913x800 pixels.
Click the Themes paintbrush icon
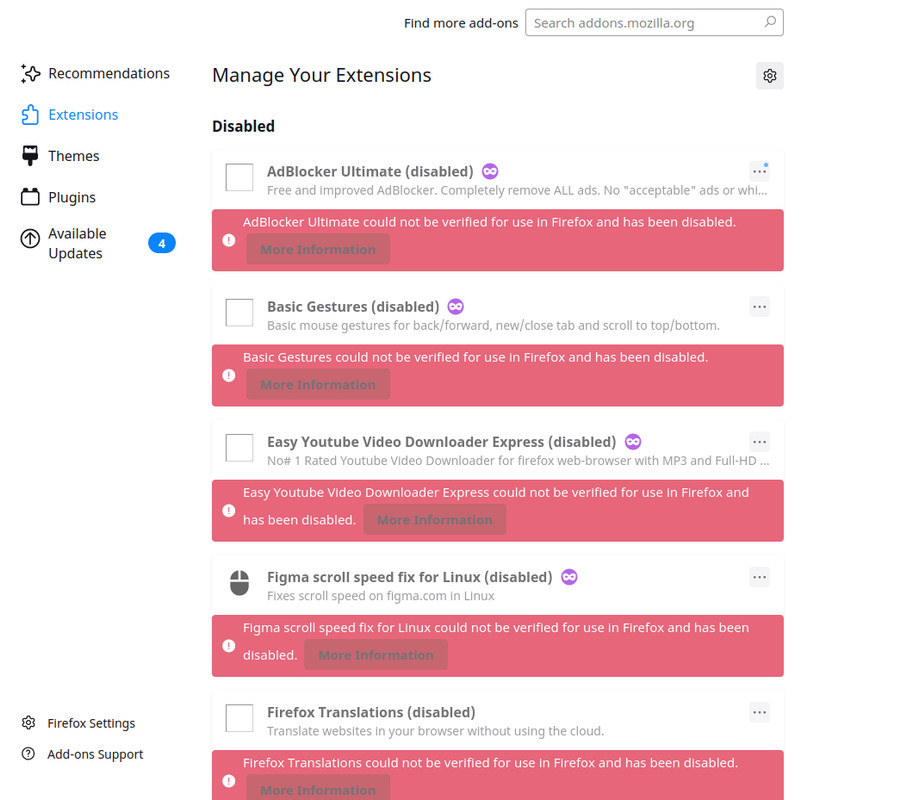pos(30,156)
